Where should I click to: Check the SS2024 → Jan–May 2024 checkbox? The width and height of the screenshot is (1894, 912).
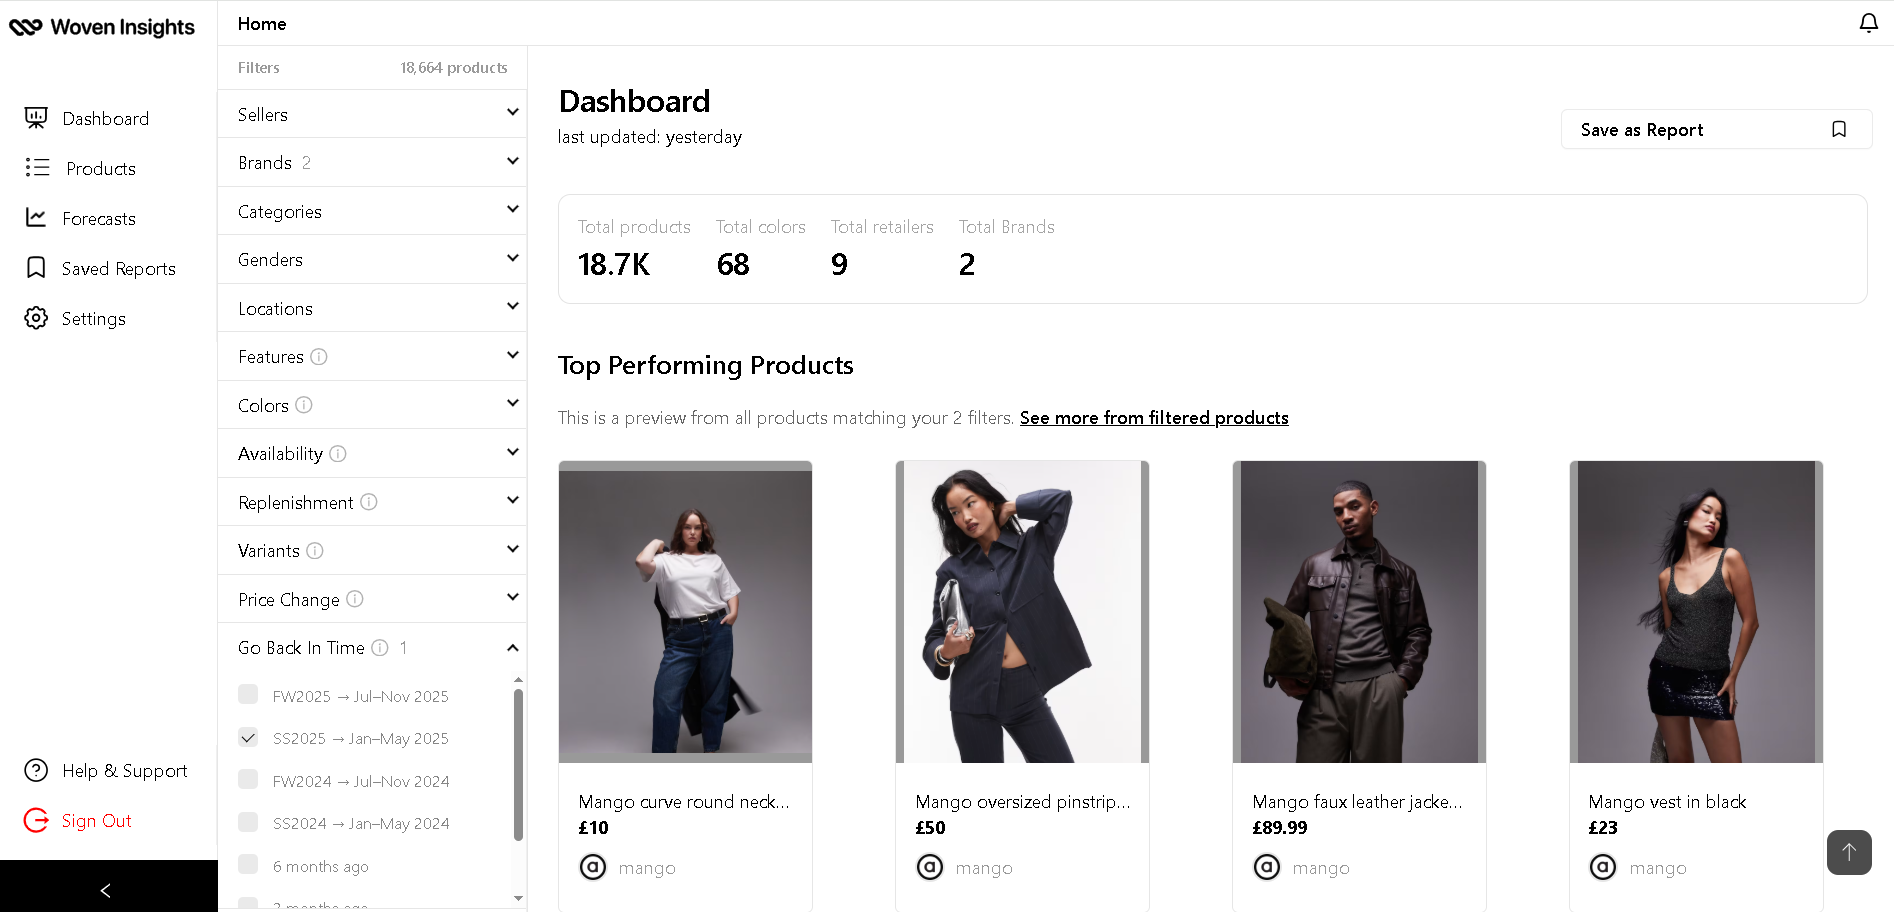[248, 822]
